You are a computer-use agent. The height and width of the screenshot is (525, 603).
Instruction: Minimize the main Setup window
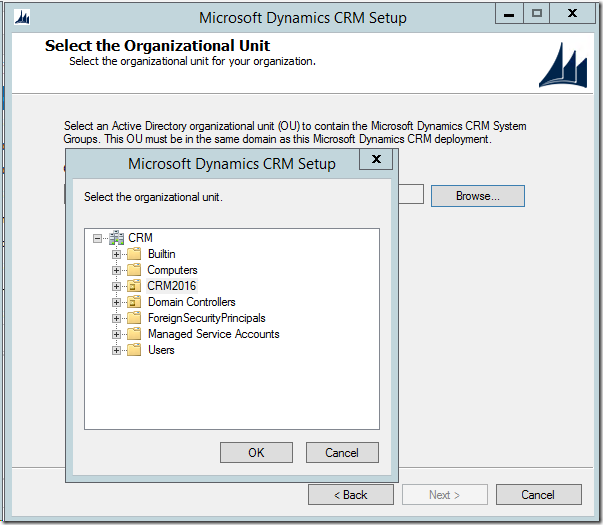click(509, 14)
